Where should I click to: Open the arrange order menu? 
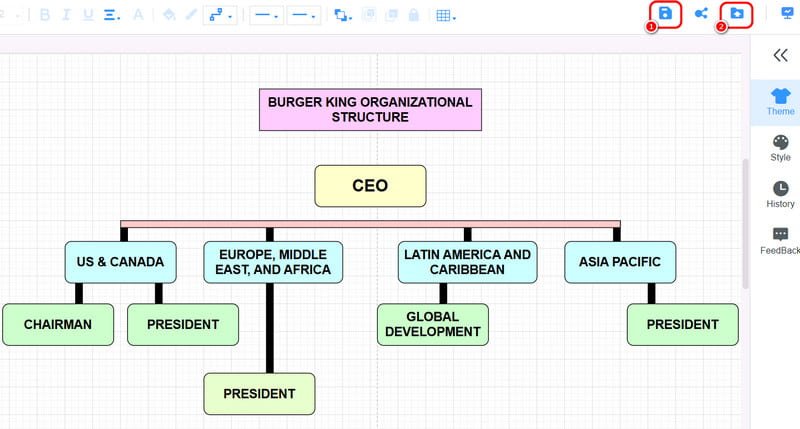tap(343, 15)
